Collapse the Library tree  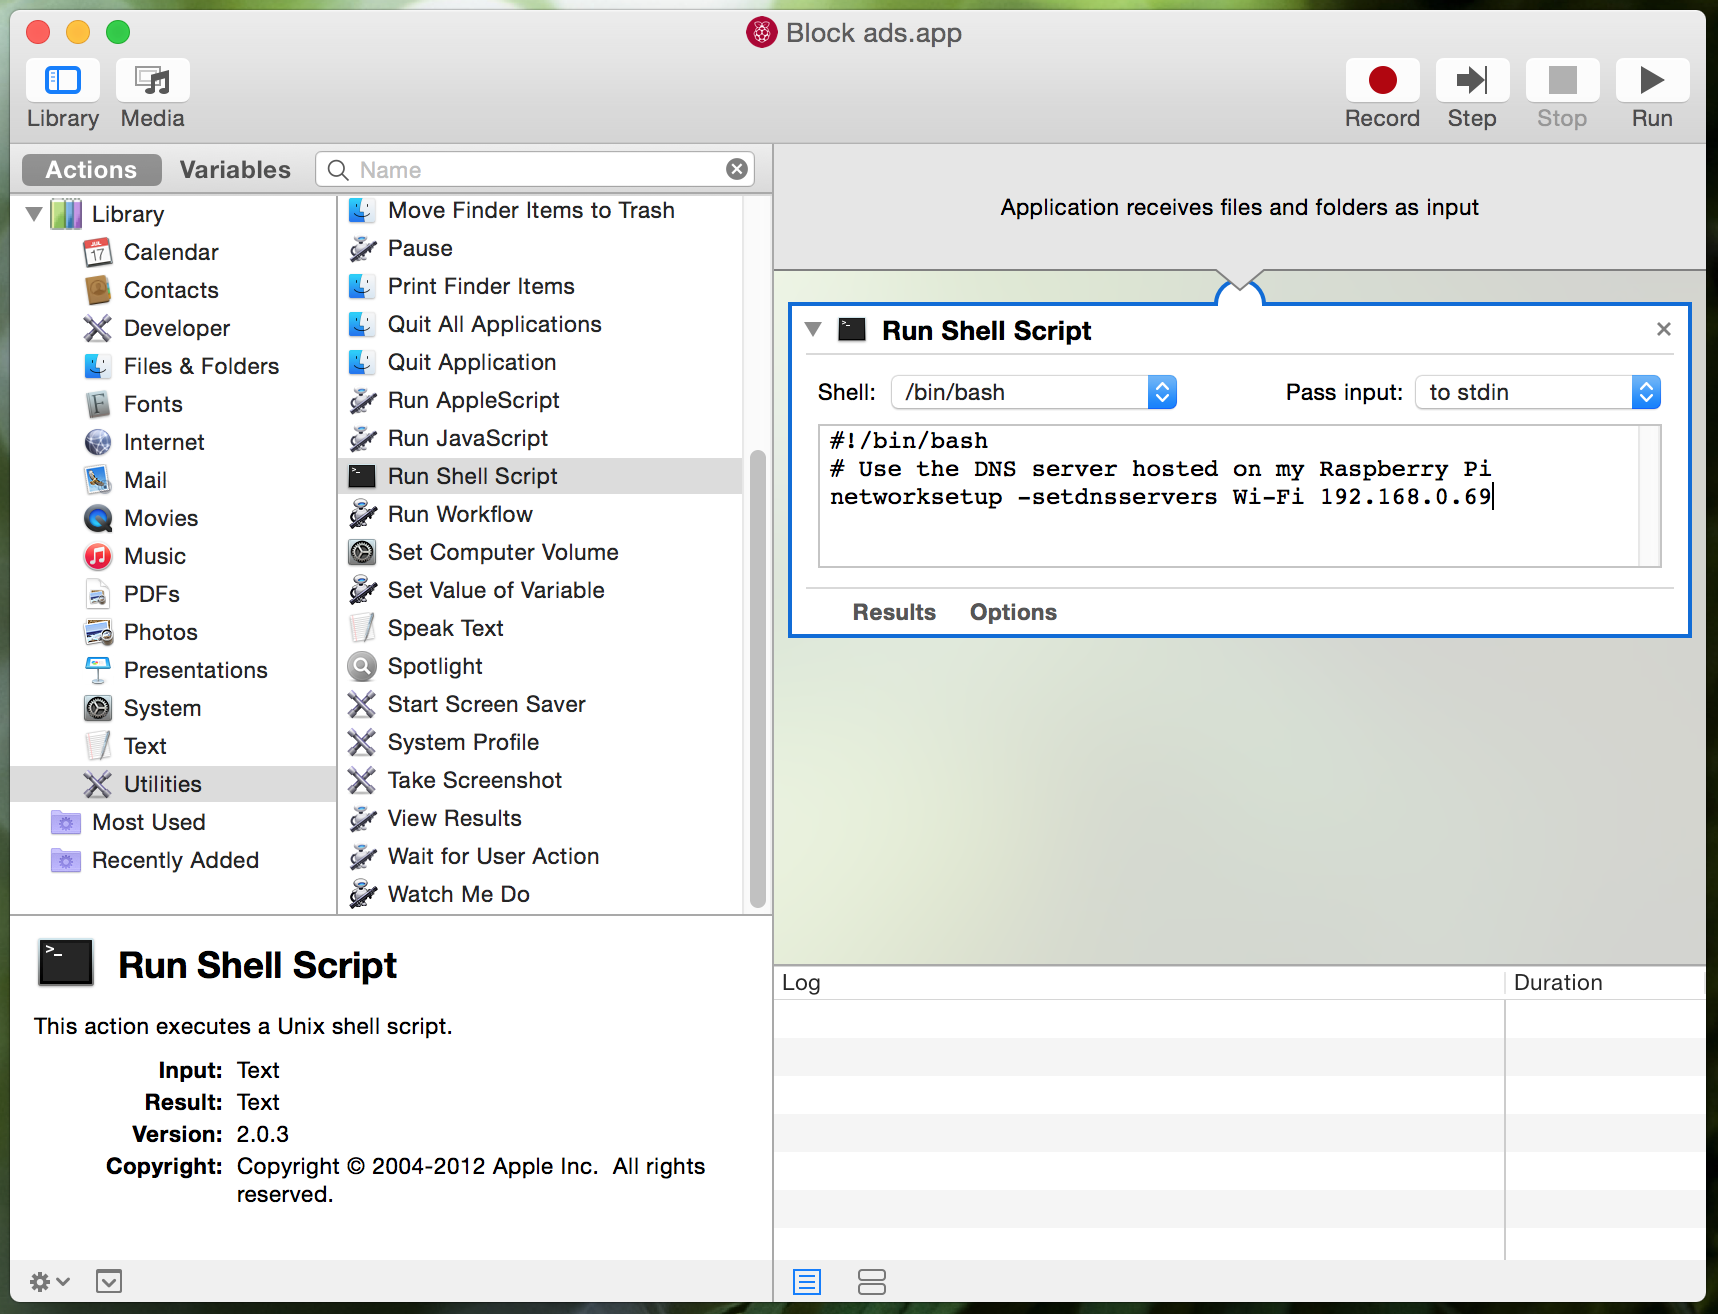coord(34,214)
